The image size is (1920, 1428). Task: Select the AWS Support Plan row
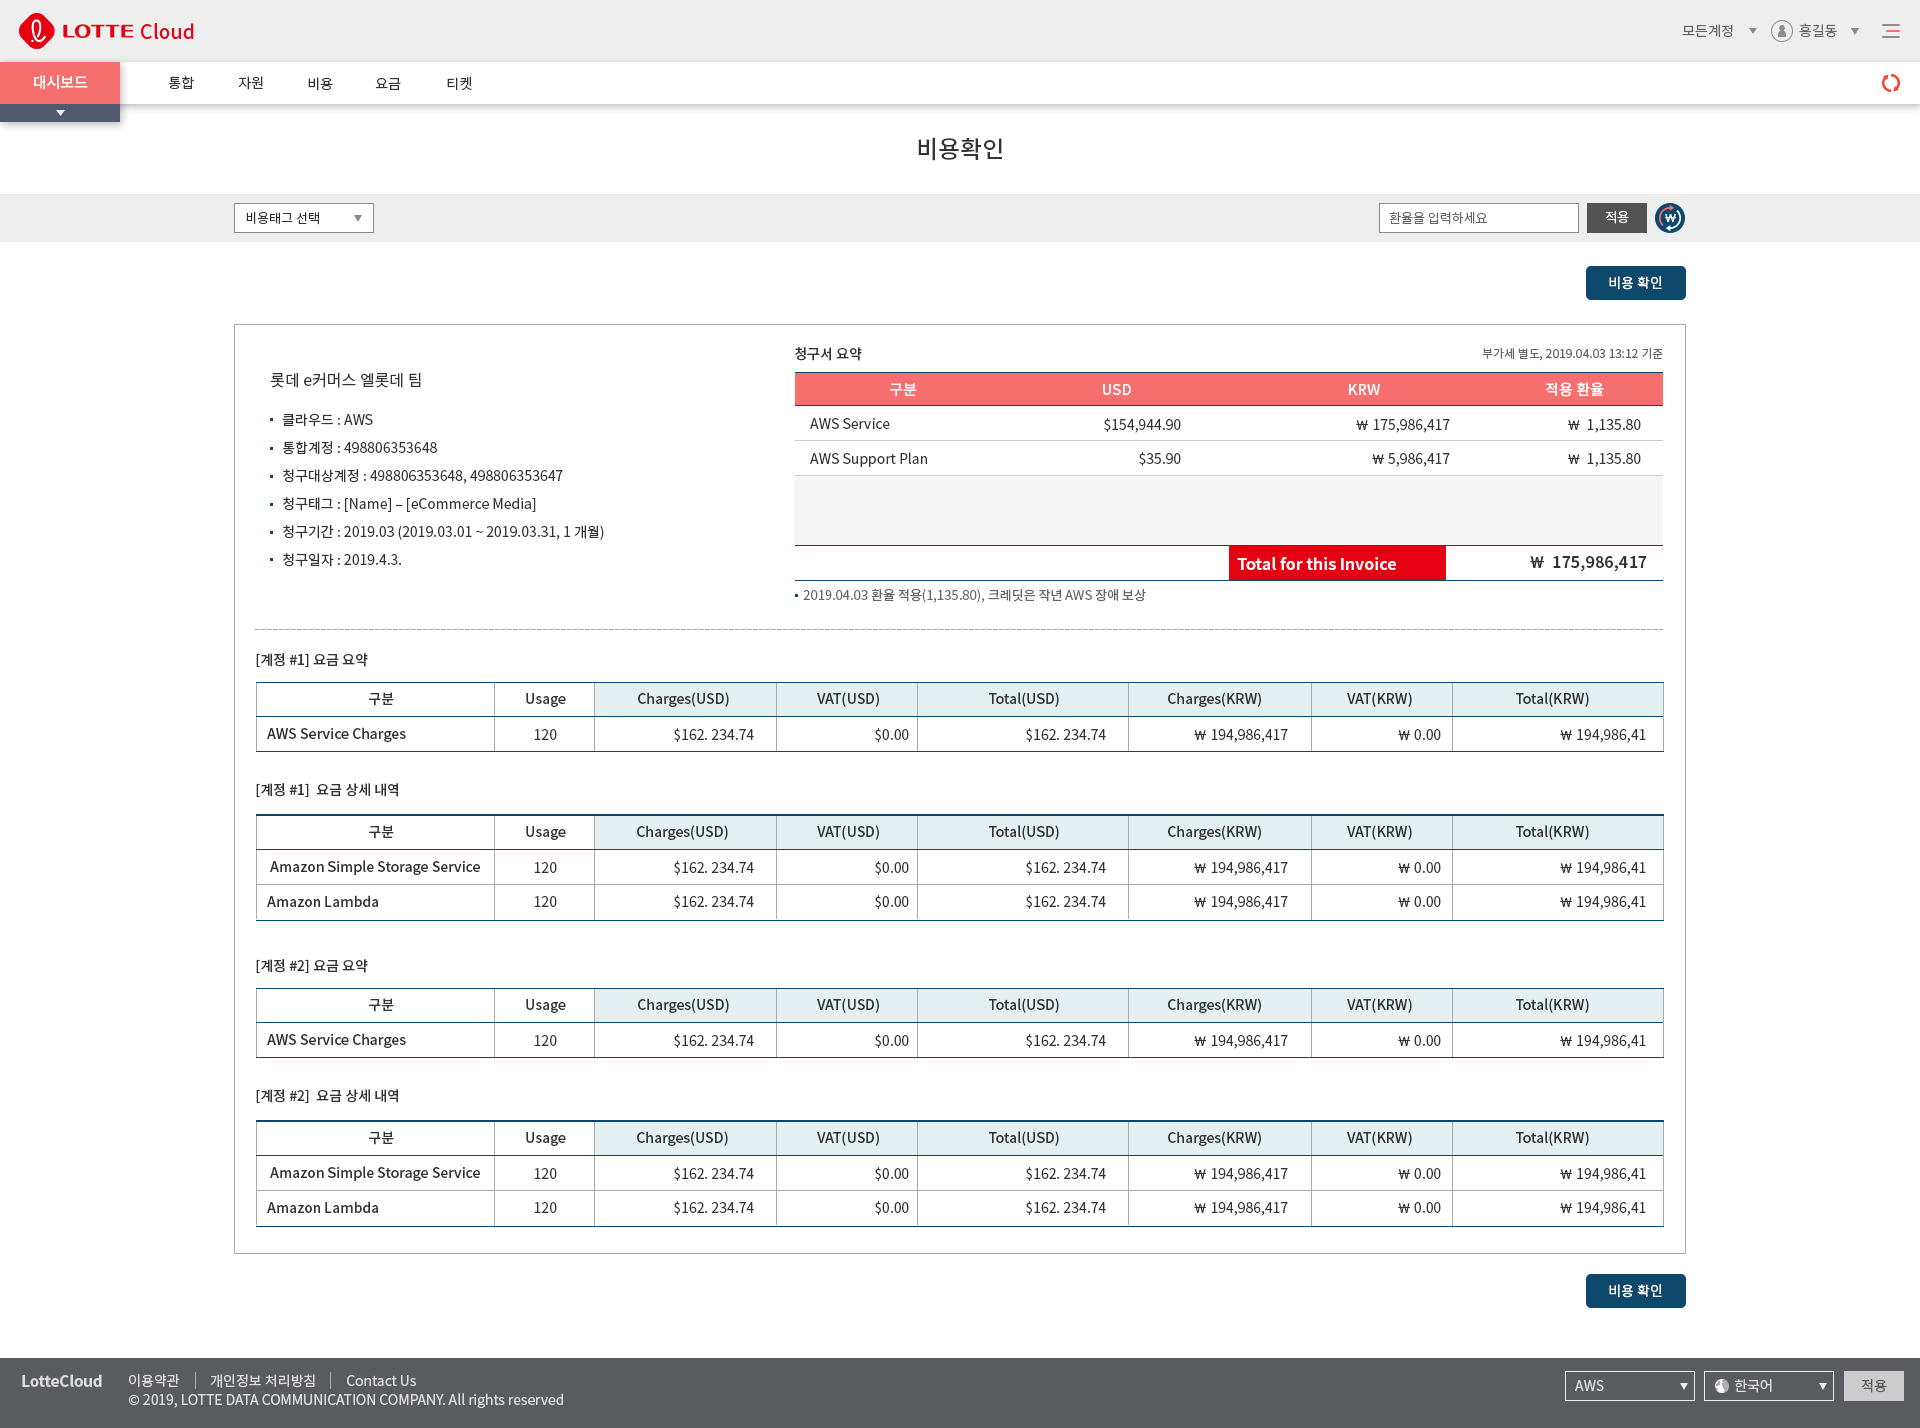(x=1228, y=459)
